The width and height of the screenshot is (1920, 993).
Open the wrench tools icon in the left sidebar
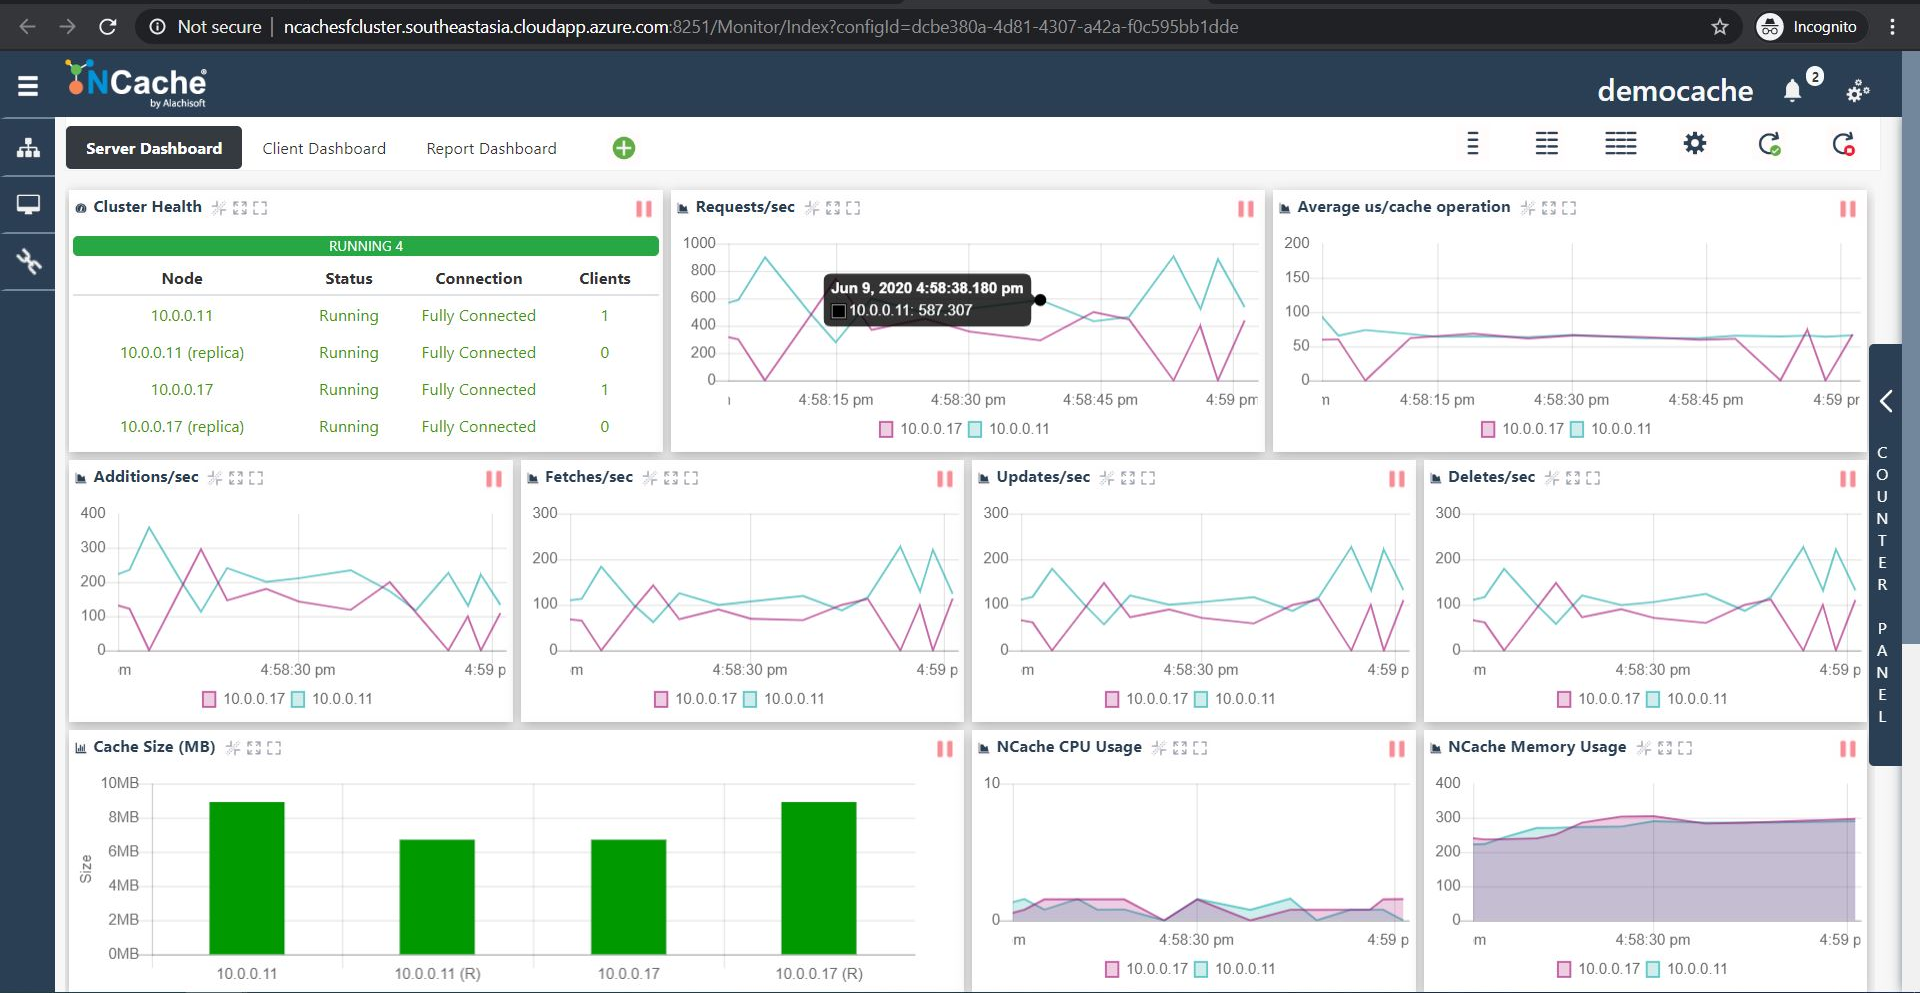[x=28, y=262]
